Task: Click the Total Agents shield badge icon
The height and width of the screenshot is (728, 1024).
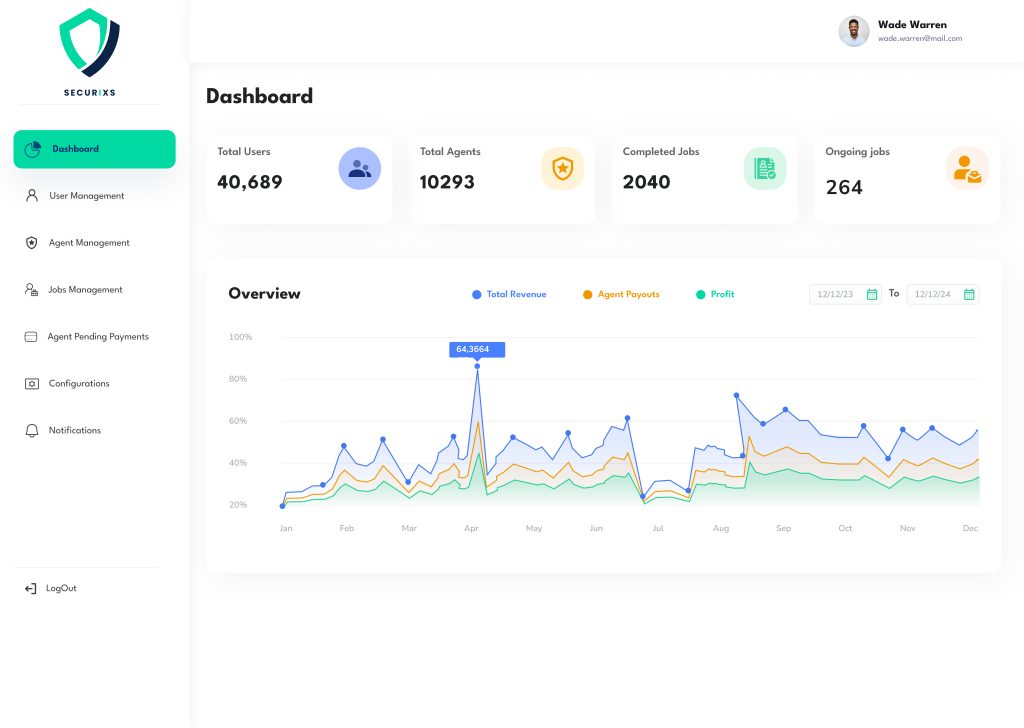Action: 562,169
